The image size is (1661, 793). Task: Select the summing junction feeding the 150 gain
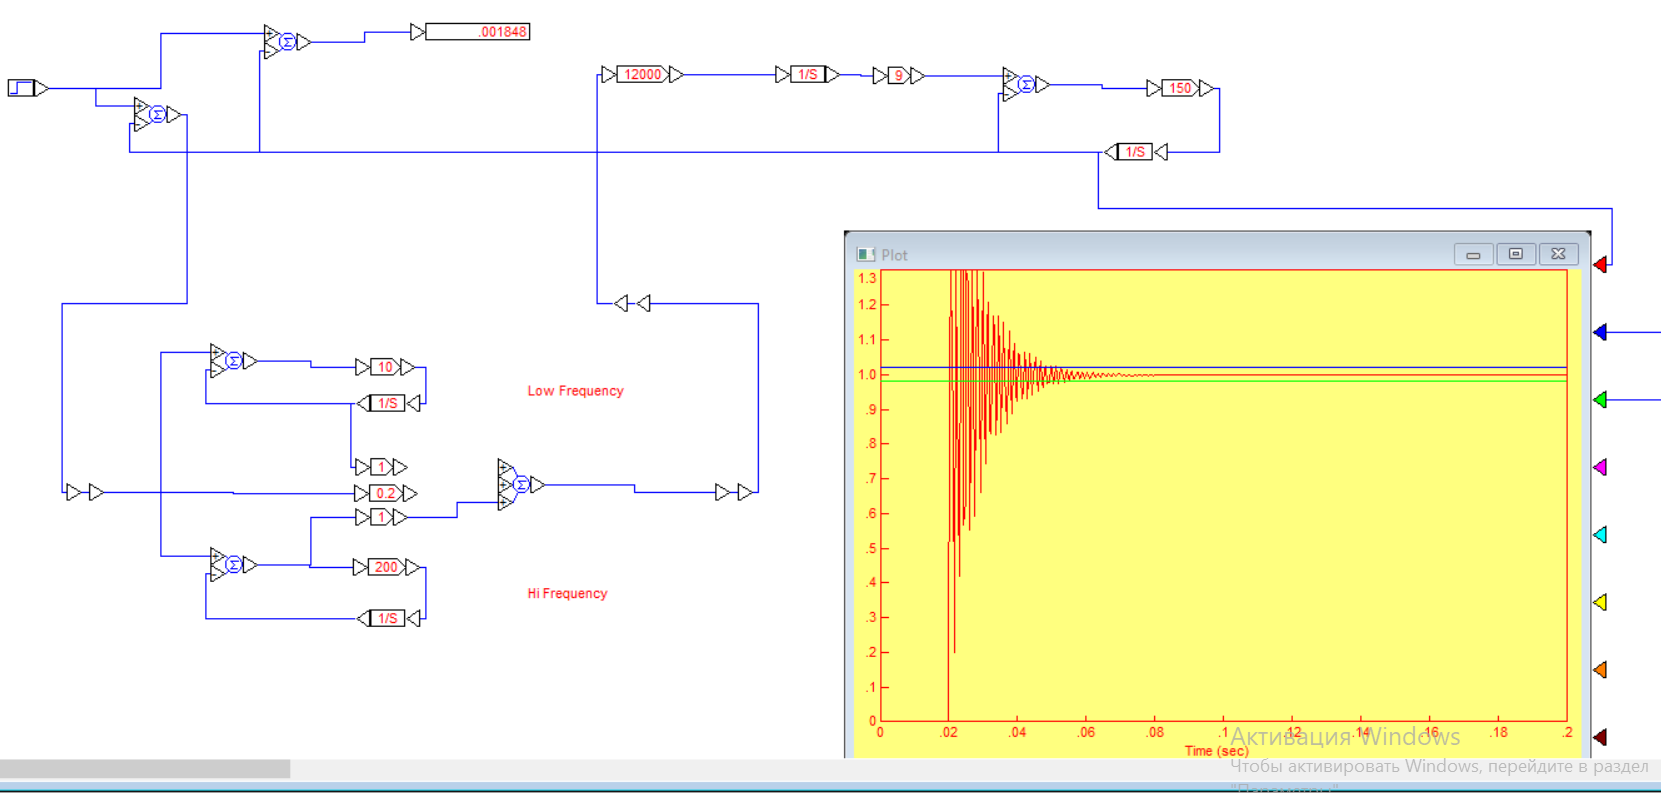tap(1025, 85)
